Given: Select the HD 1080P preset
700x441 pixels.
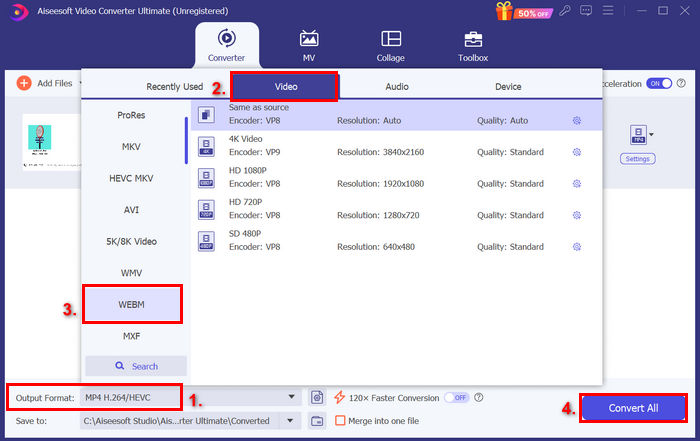Looking at the screenshot, I should coord(396,177).
